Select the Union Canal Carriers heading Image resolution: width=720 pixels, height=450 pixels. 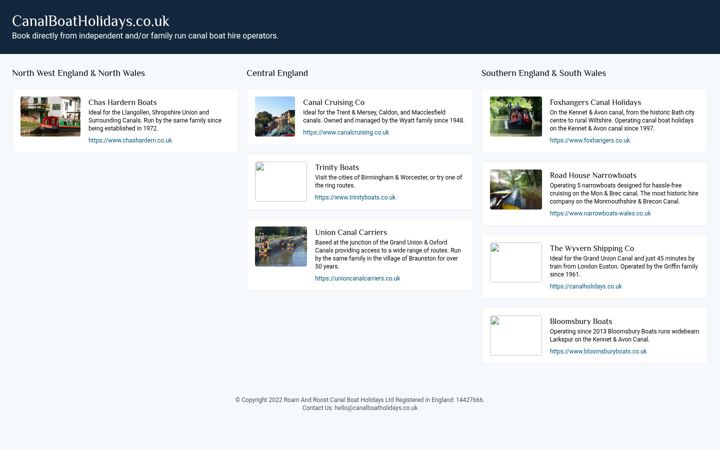tap(351, 232)
